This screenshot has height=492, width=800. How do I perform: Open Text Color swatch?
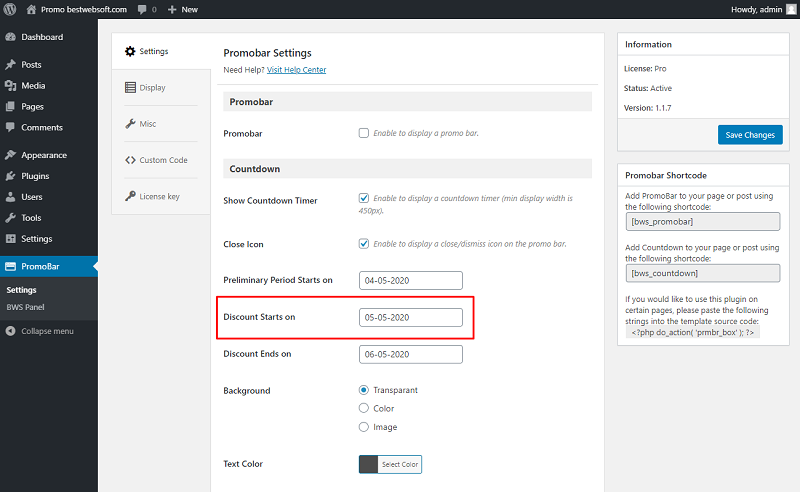click(368, 464)
